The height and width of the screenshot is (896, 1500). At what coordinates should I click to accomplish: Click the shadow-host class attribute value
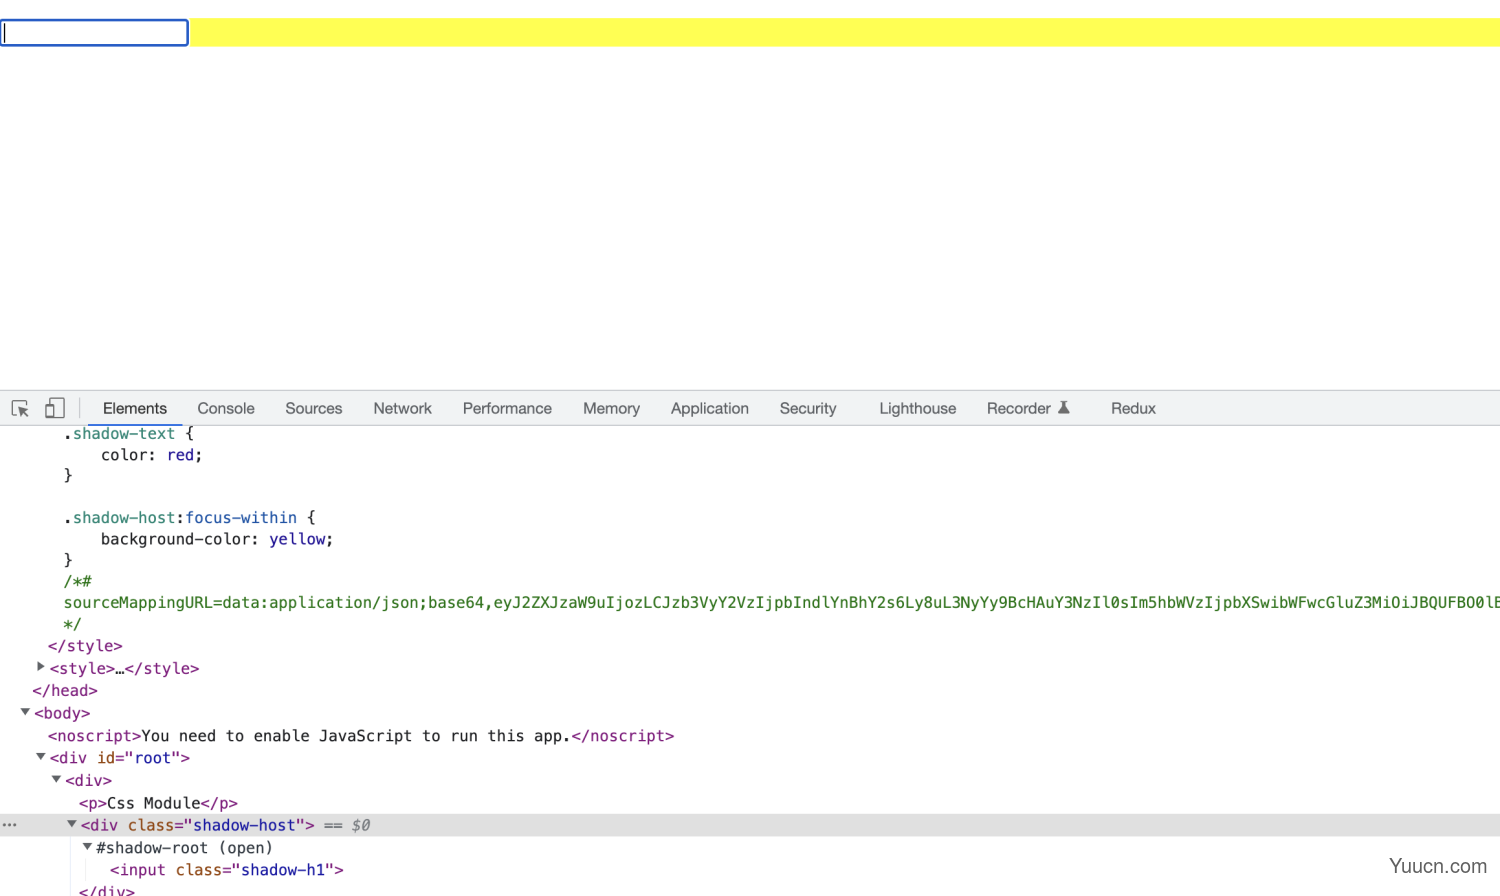(x=245, y=826)
